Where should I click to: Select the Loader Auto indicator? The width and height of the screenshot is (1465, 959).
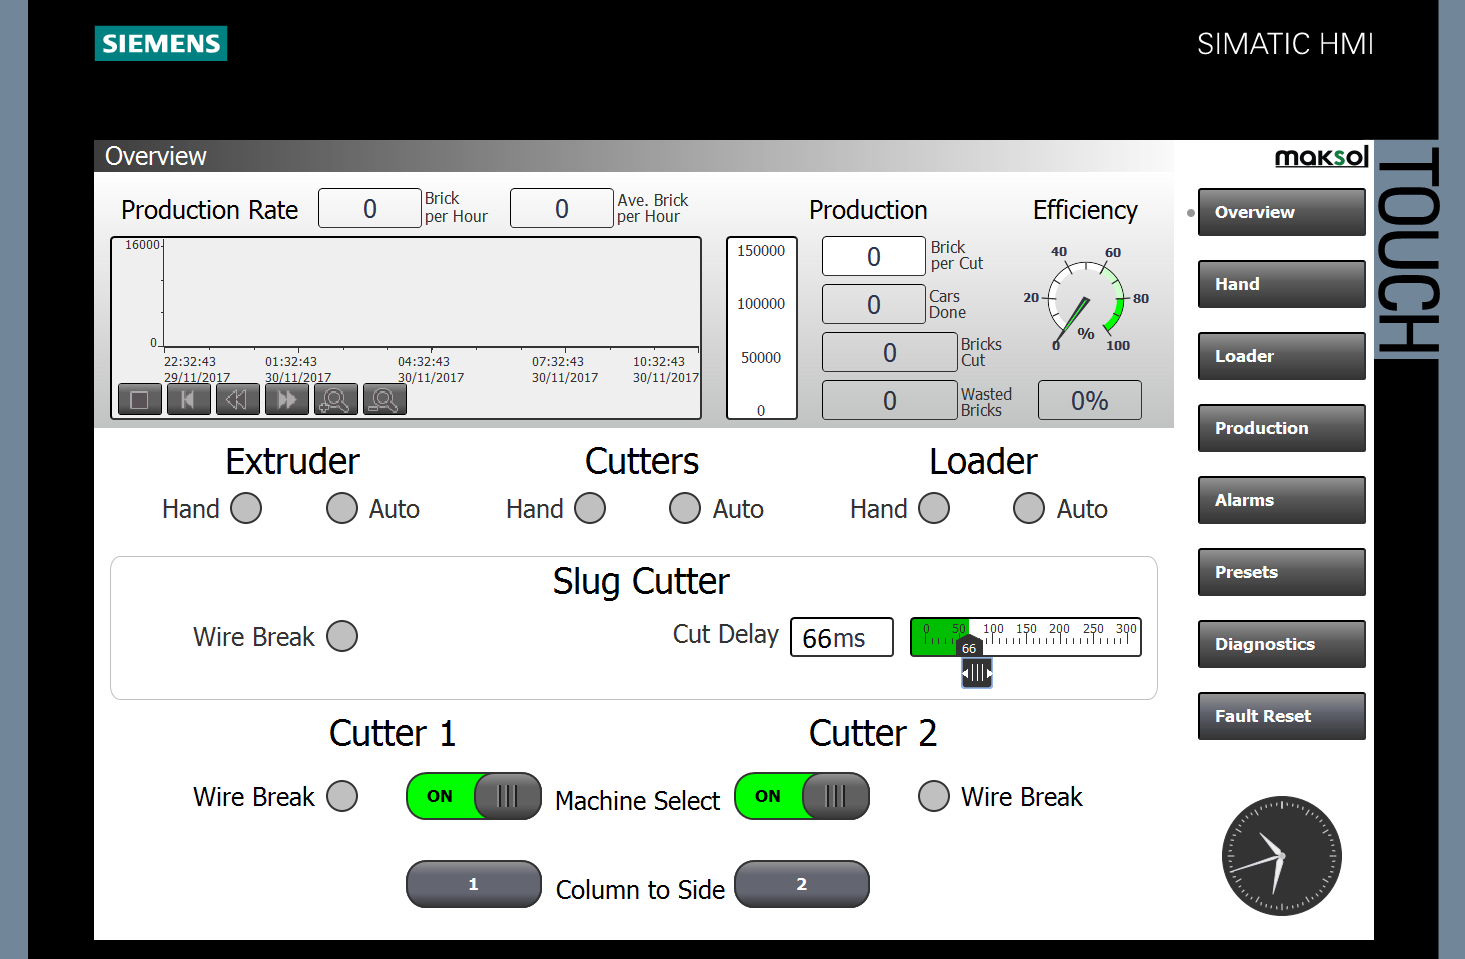pos(1029,508)
